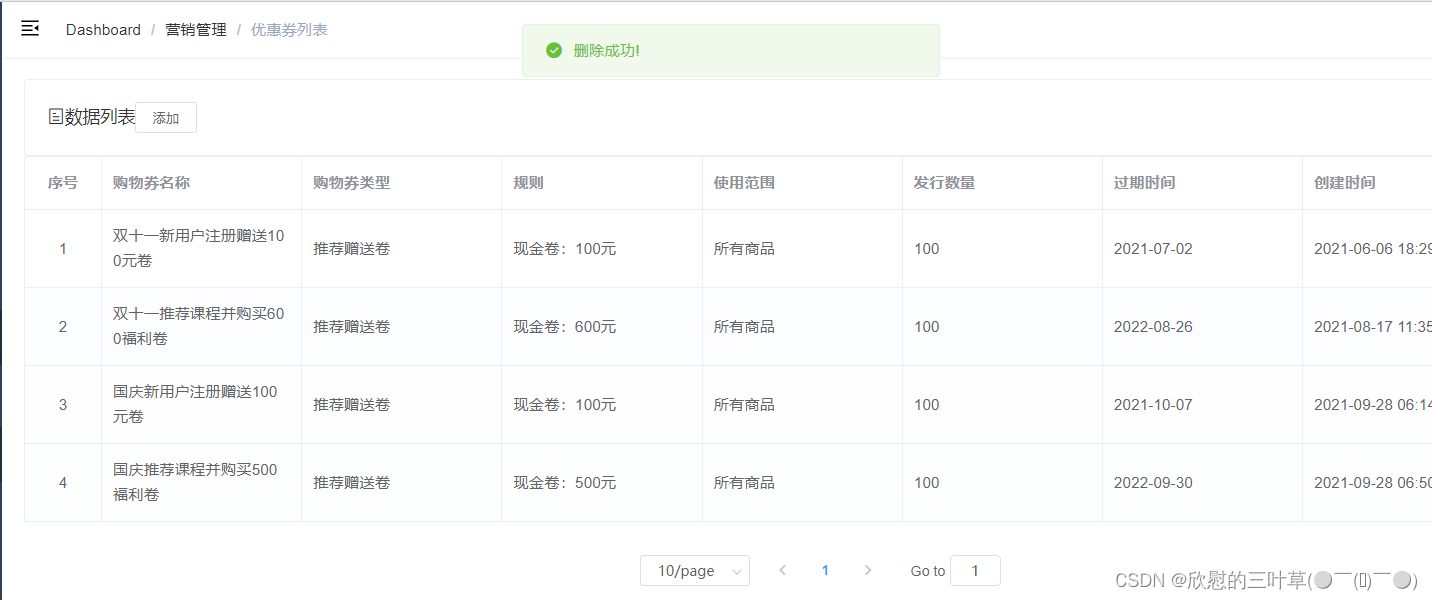The height and width of the screenshot is (600, 1432).
Task: Select the 优惠券列表 breadcrumb entry
Action: pyautogui.click(x=289, y=29)
